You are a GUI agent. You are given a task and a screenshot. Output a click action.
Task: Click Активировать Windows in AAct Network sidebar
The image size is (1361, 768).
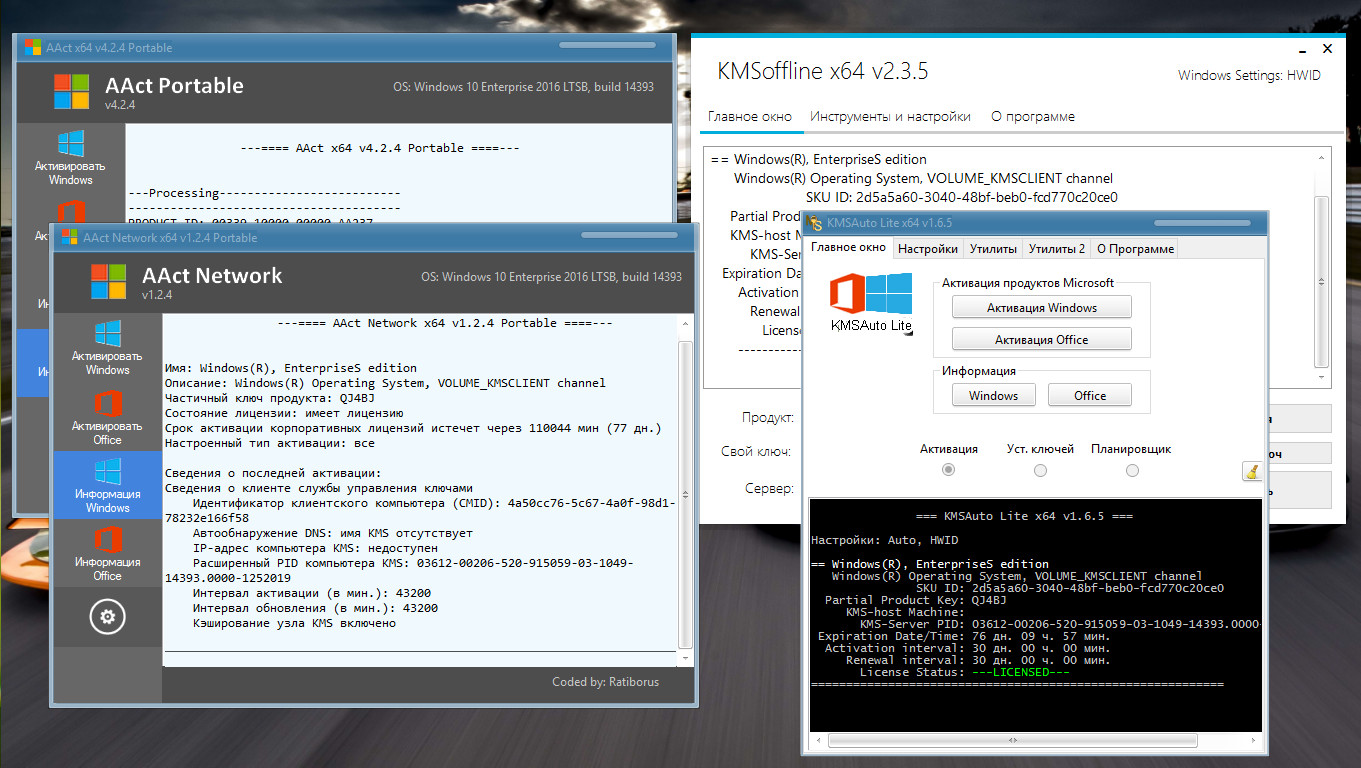107,347
